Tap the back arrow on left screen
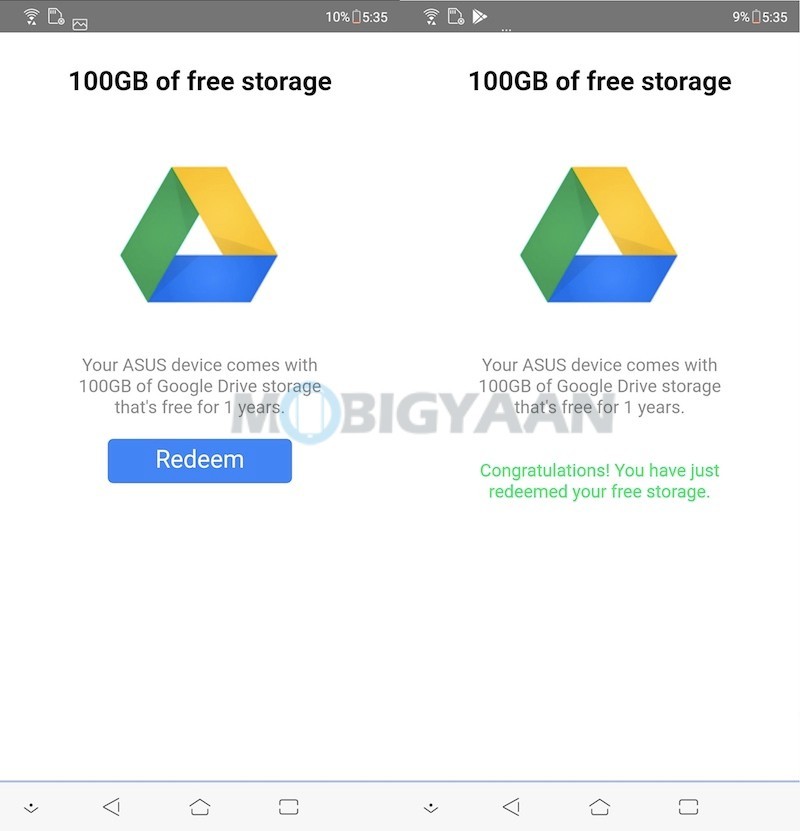This screenshot has width=800, height=831. tap(112, 807)
